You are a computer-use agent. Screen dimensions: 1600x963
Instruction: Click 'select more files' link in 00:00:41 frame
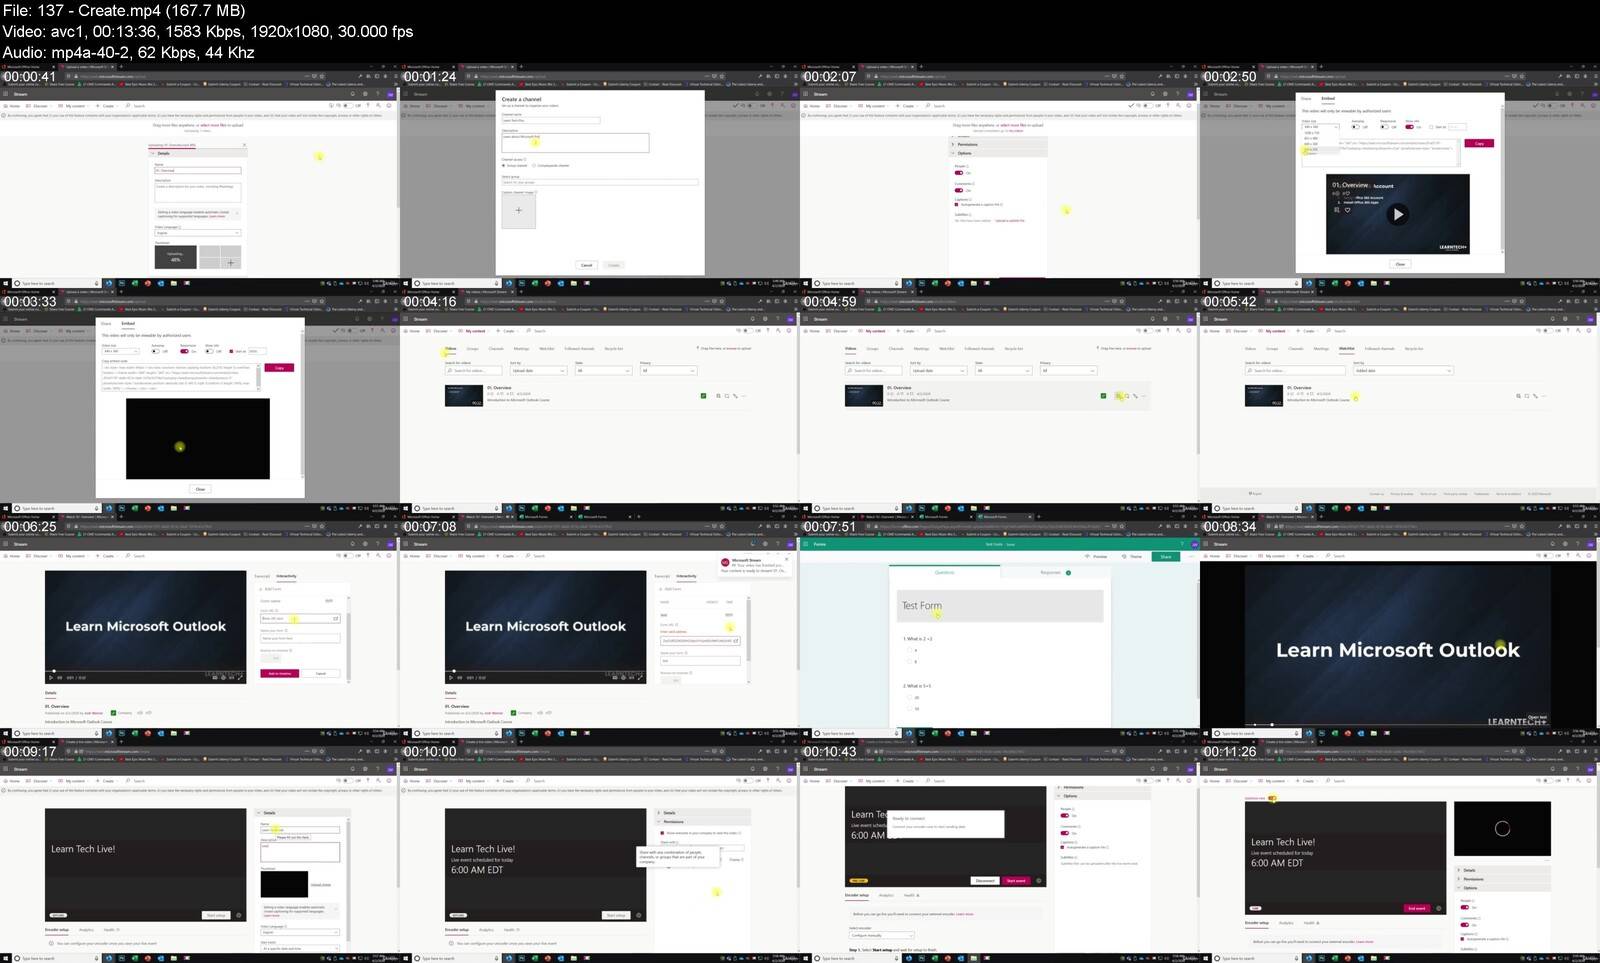(x=213, y=125)
